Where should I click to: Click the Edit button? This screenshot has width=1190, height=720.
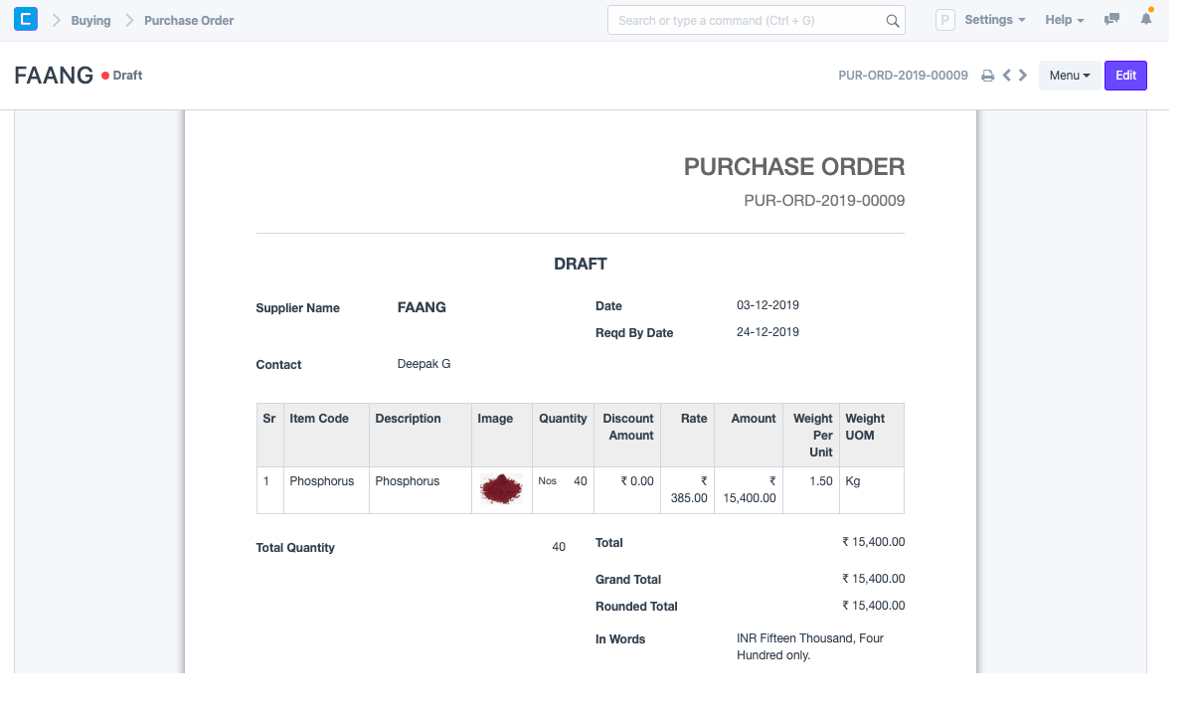[x=1125, y=75]
